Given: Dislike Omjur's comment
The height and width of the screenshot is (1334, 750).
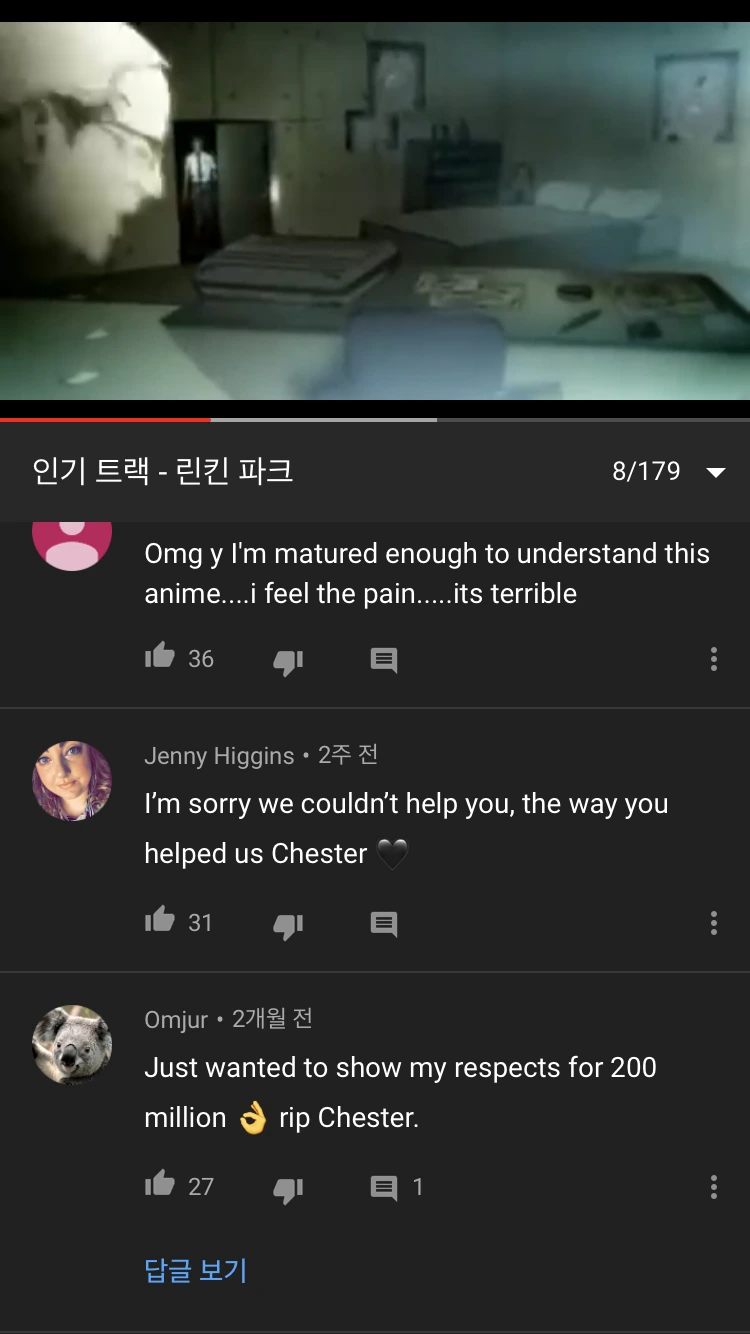Looking at the screenshot, I should 288,1188.
